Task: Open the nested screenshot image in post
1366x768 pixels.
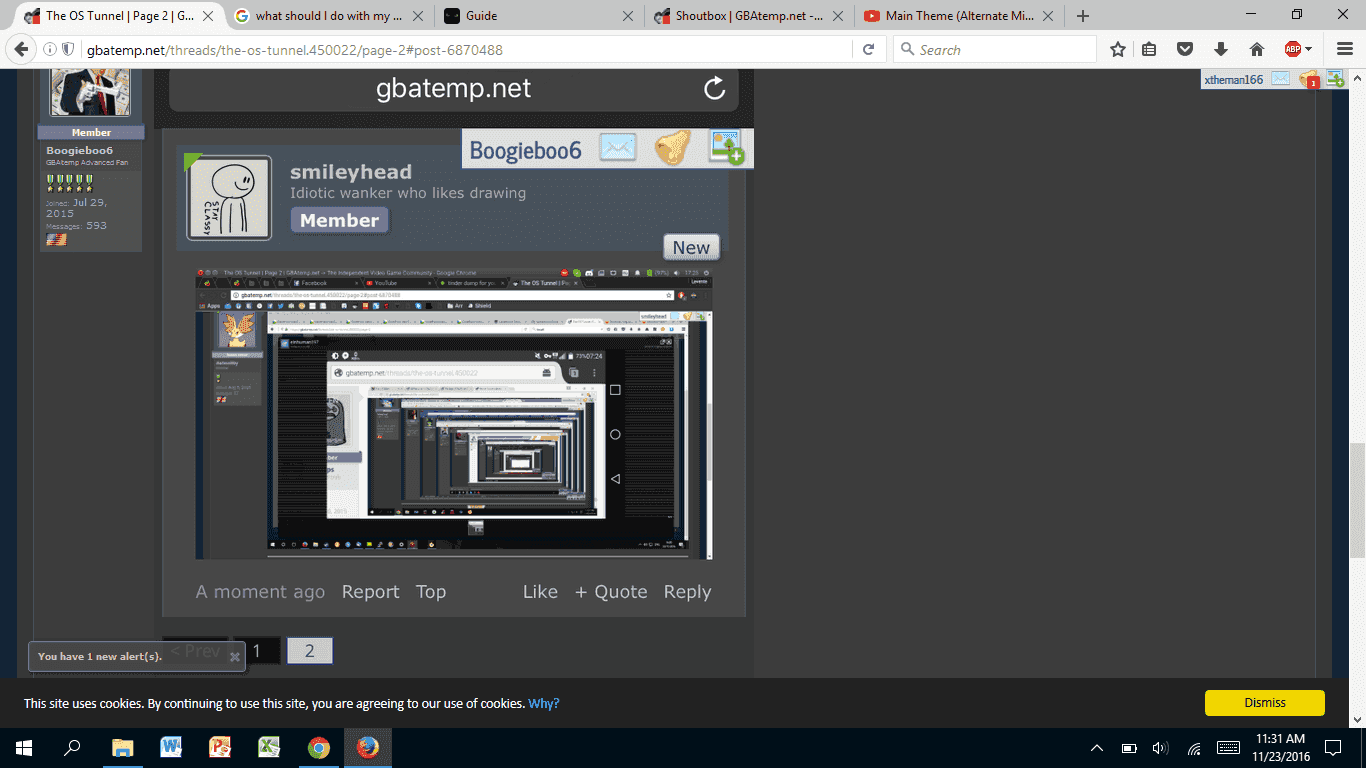Action: [x=454, y=414]
